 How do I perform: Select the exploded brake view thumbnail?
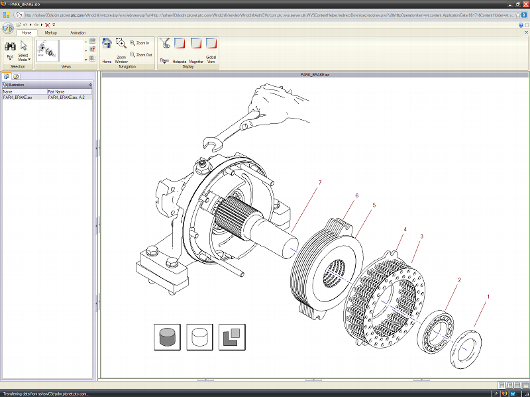[x=48, y=51]
